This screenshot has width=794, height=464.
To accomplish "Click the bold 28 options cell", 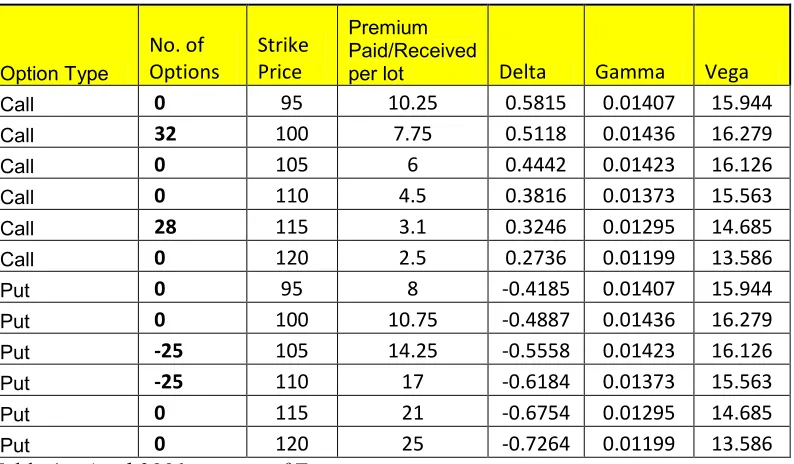I will (192, 226).
